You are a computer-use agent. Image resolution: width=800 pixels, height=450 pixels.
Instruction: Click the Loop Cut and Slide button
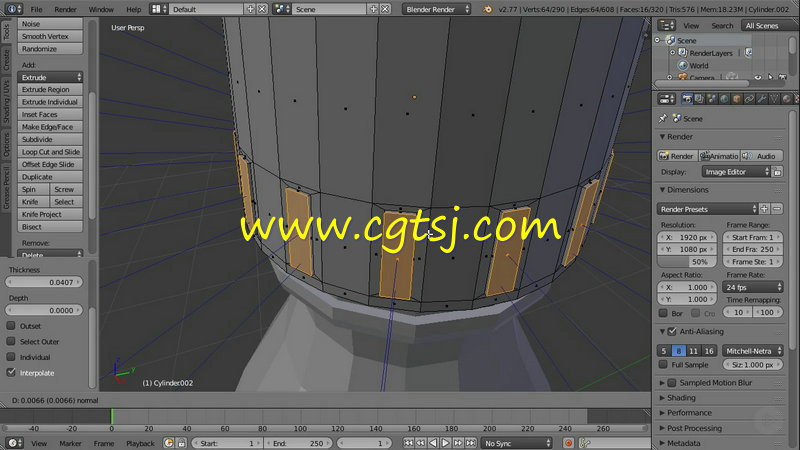50,152
